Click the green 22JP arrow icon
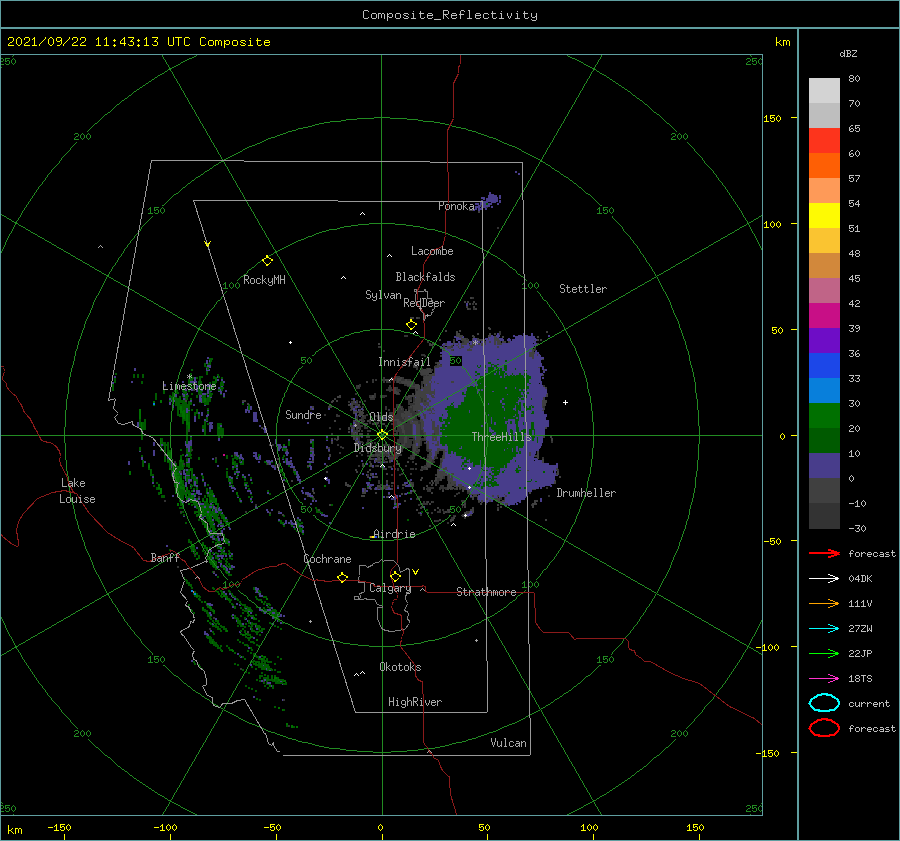The width and height of the screenshot is (900, 841). 824,653
